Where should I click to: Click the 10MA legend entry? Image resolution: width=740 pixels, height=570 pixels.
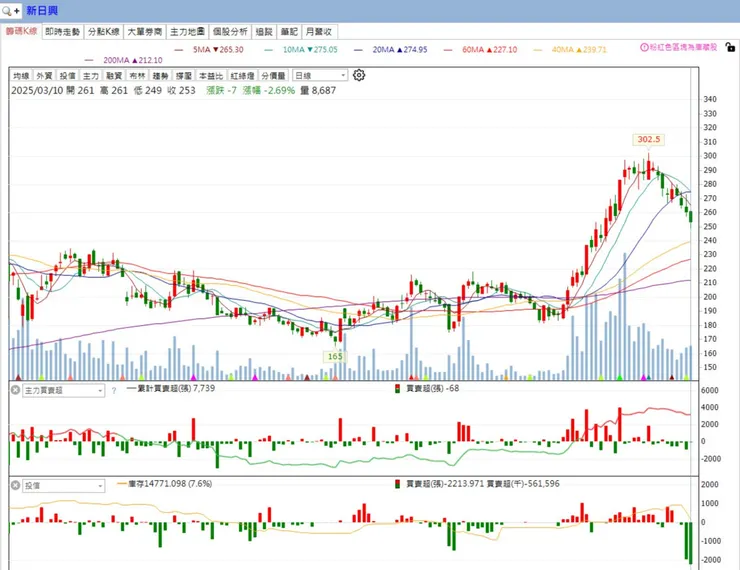pyautogui.click(x=302, y=50)
